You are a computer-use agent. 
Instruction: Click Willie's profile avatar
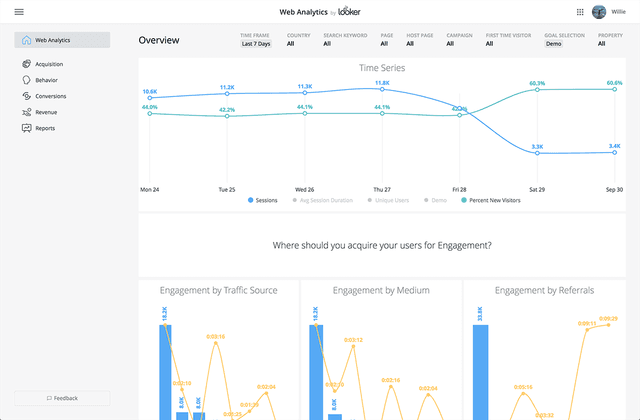(x=599, y=12)
